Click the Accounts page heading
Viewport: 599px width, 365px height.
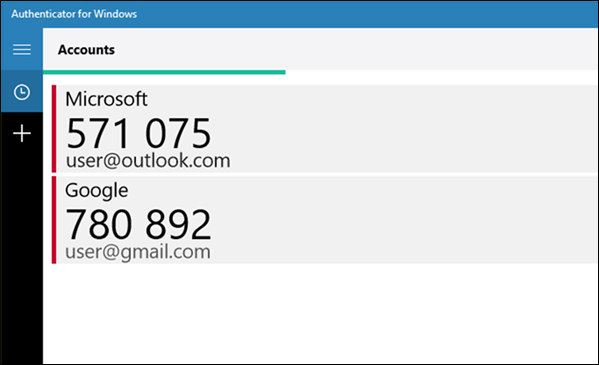86,50
